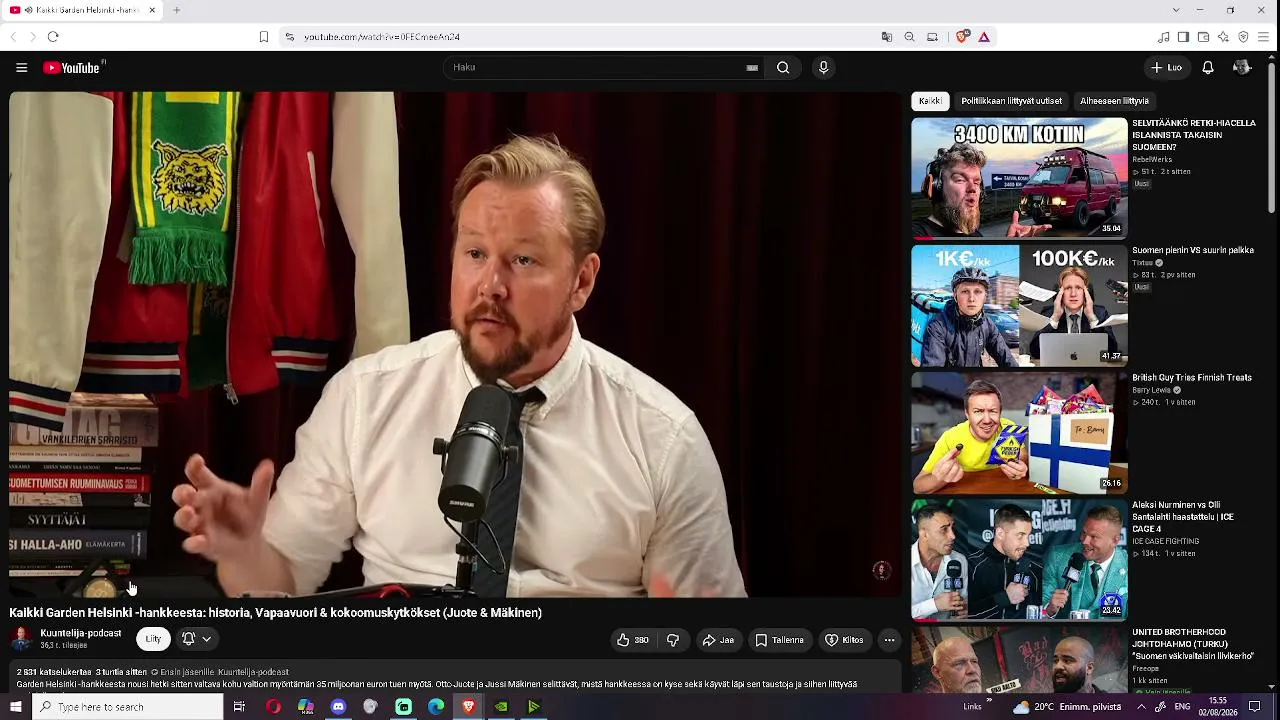1280x720 pixels.
Task: Click the YouTube search magnifier button
Action: (x=783, y=68)
